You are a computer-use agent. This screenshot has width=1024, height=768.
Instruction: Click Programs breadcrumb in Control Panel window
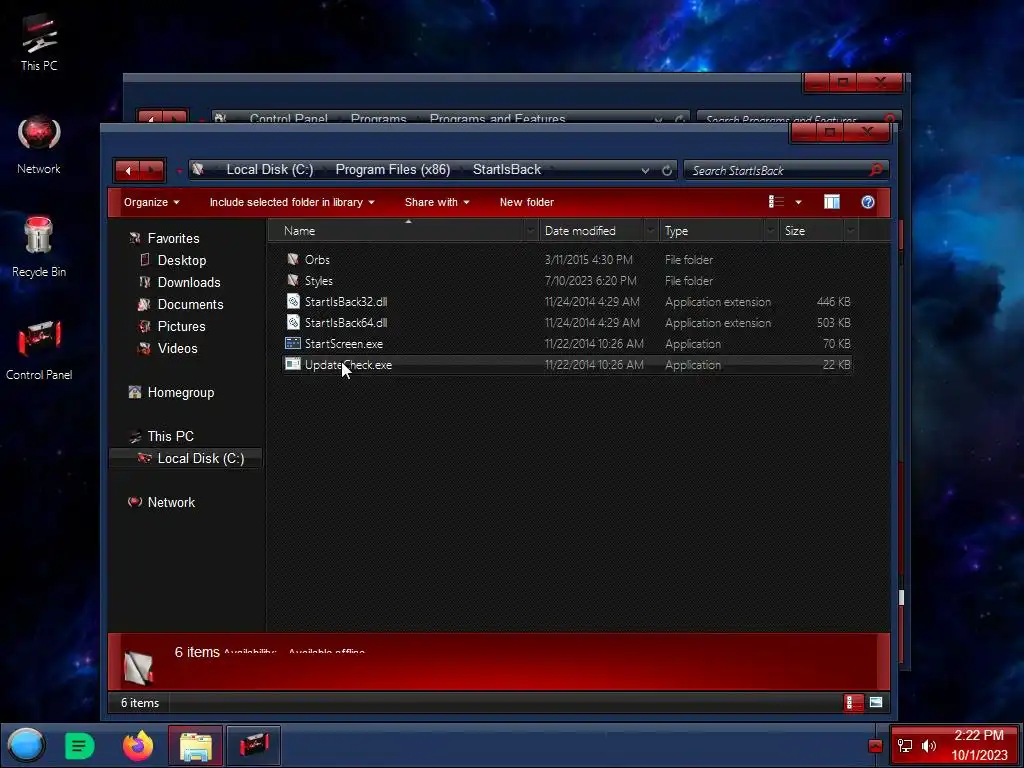point(378,119)
